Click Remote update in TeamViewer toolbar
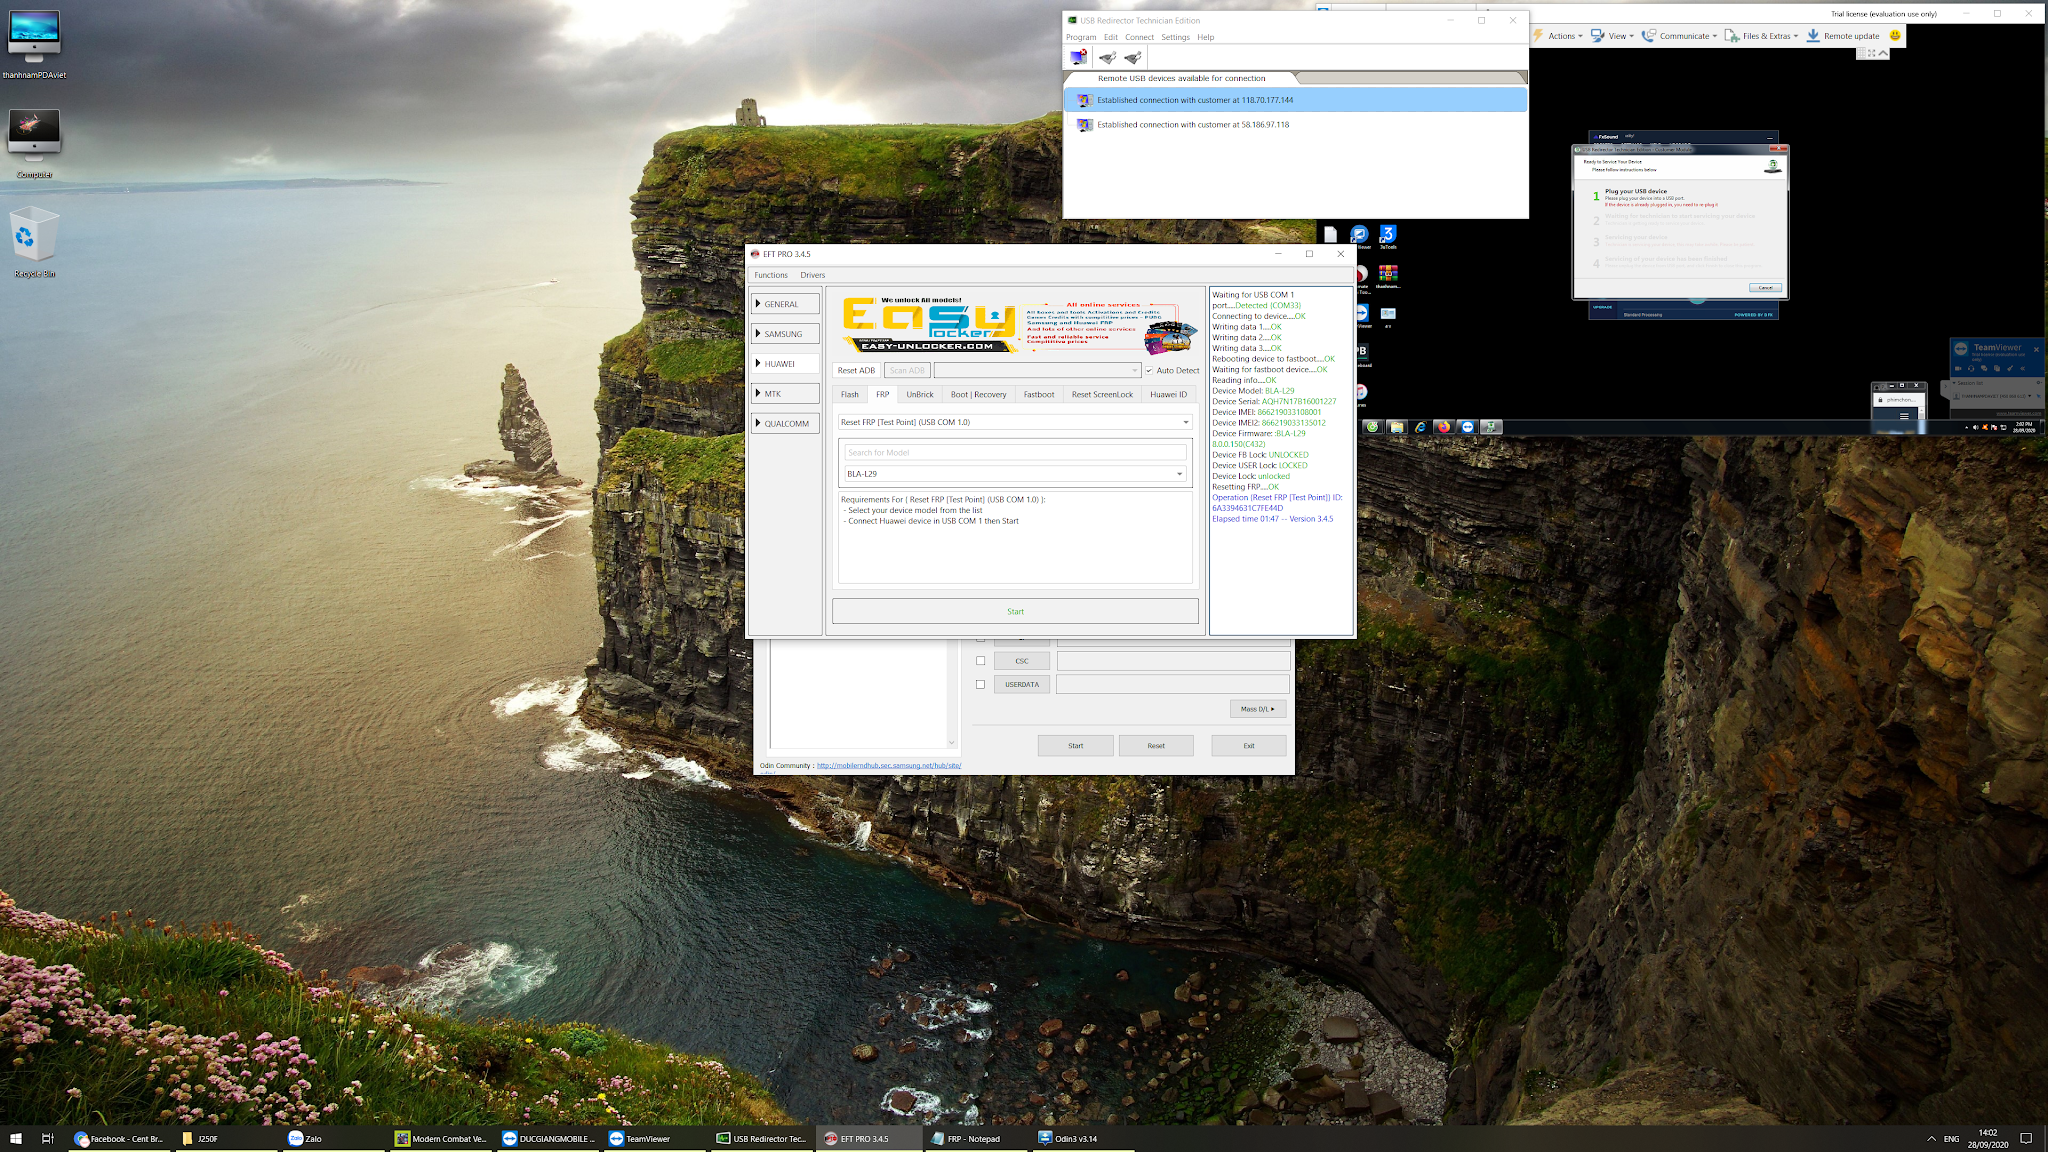 [1843, 36]
